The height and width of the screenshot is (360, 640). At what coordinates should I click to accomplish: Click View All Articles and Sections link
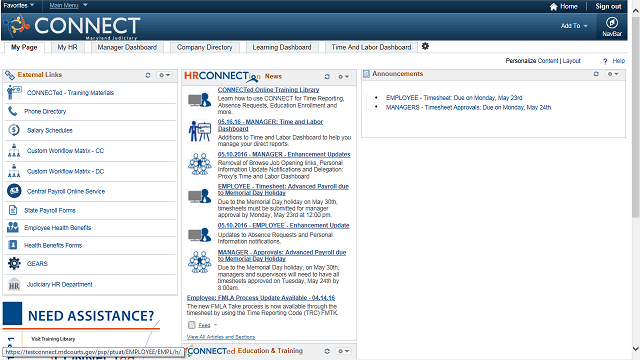[x=221, y=337]
